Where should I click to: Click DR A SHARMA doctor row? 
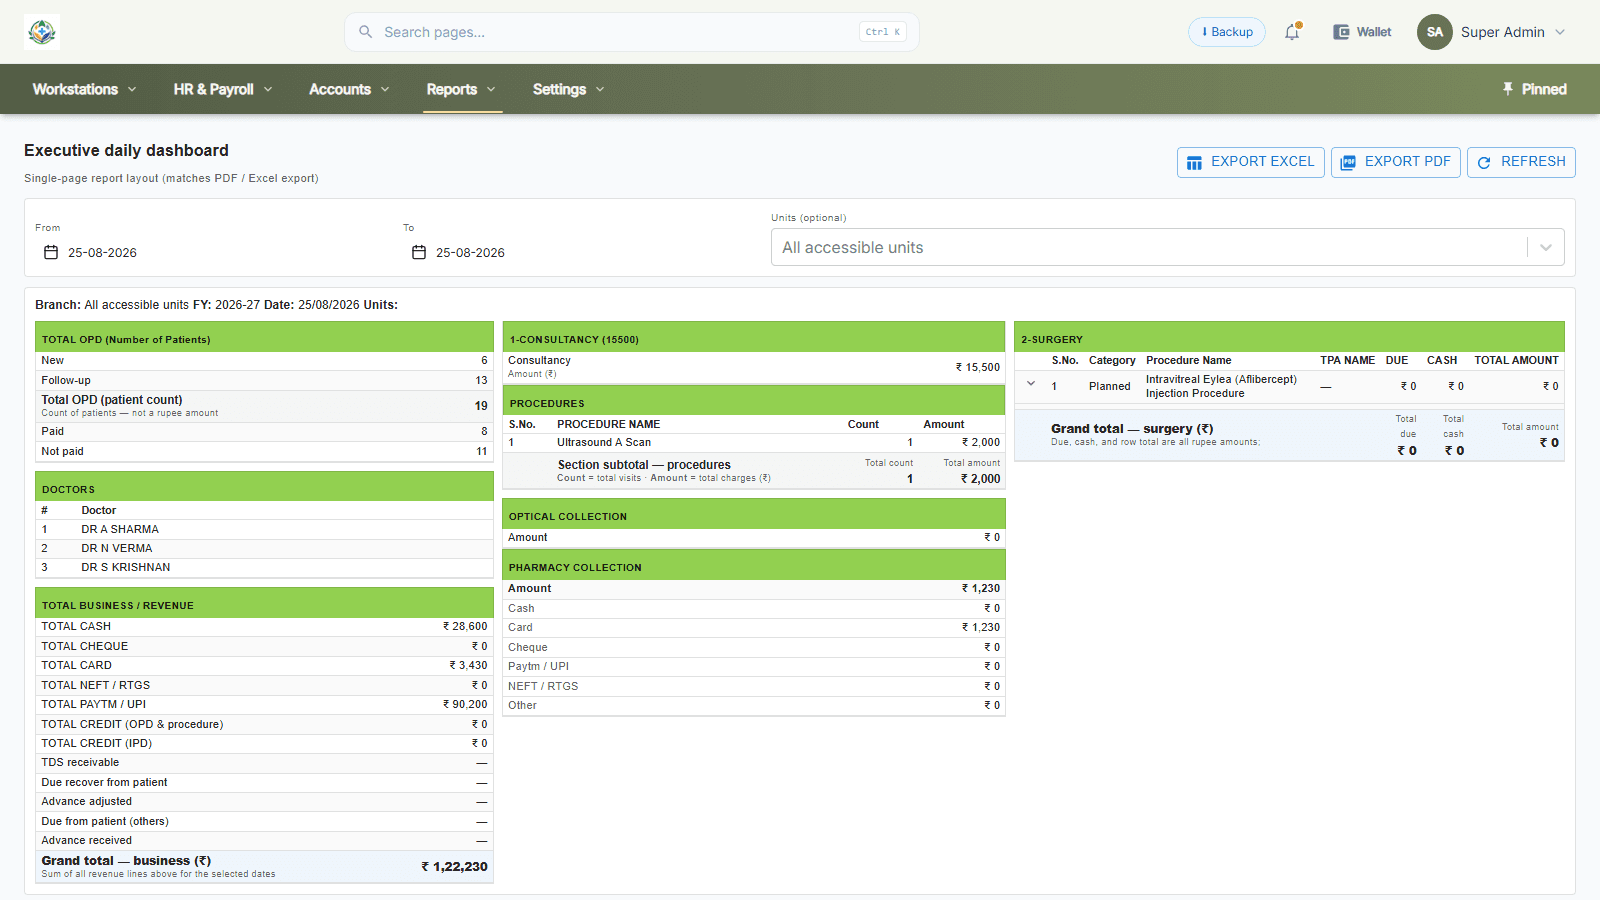[x=265, y=529]
